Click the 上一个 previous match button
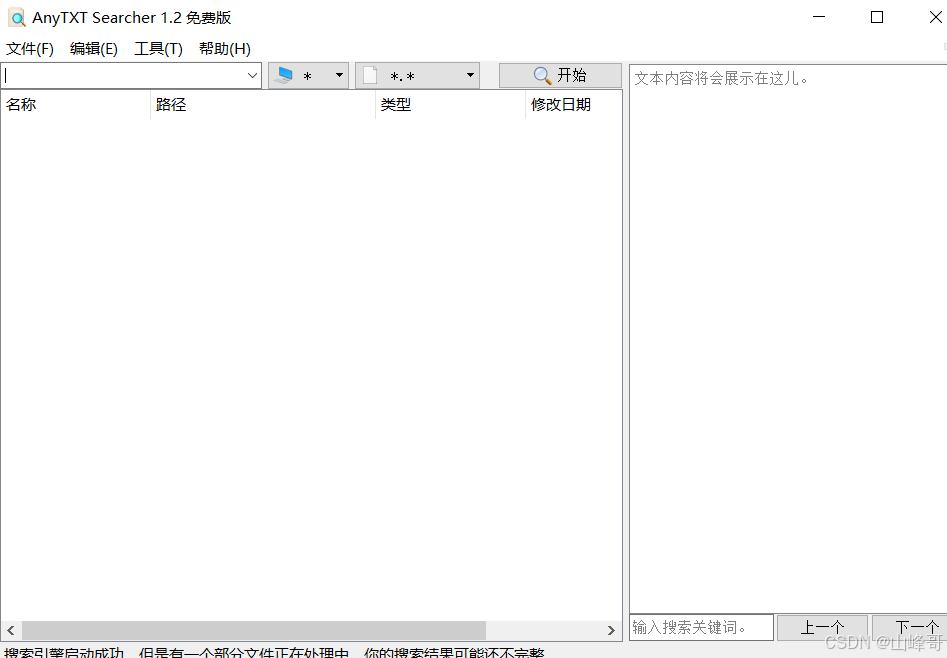Image resolution: width=947 pixels, height=658 pixels. tap(822, 628)
